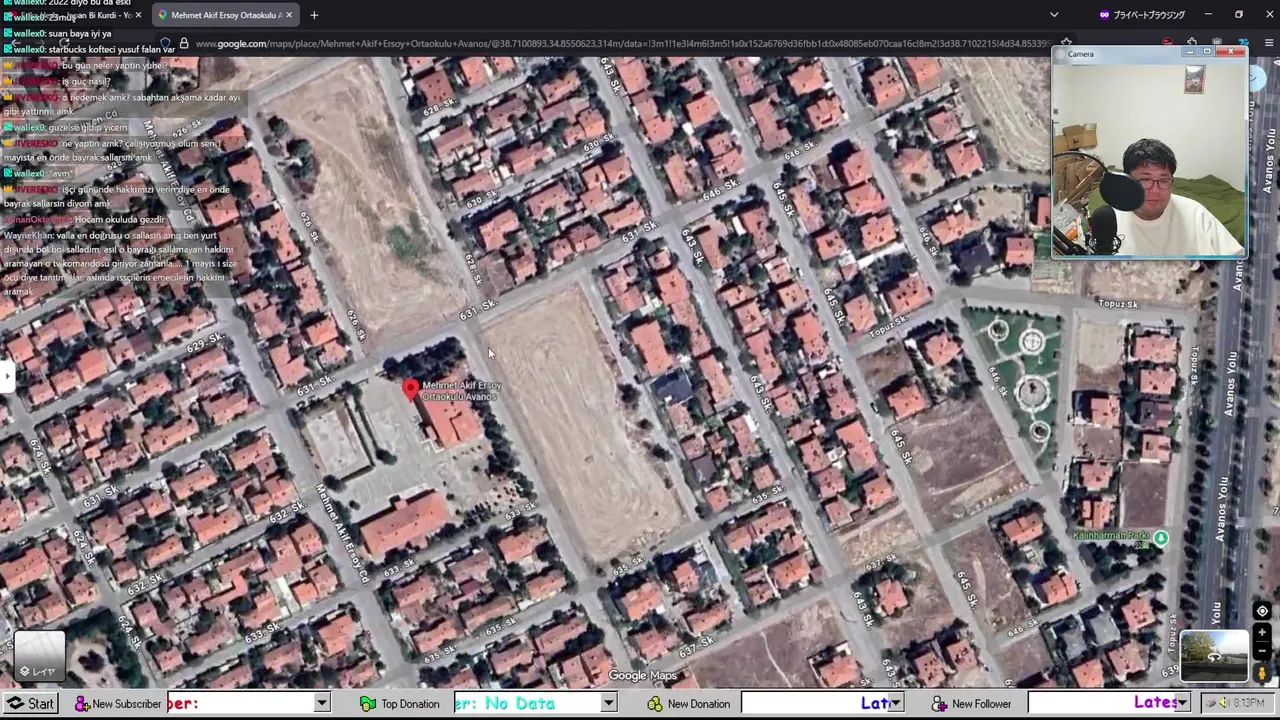Click the red Mehmet Akif Ersoy Ortaokulu map pin

pyautogui.click(x=410, y=390)
